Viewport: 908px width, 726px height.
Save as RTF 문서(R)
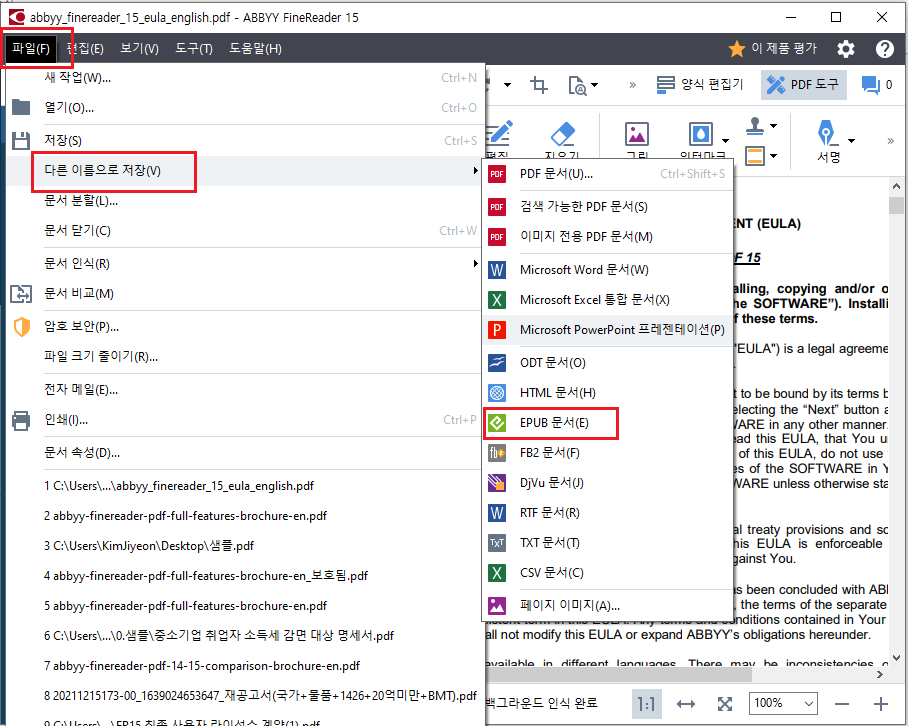tap(608, 513)
